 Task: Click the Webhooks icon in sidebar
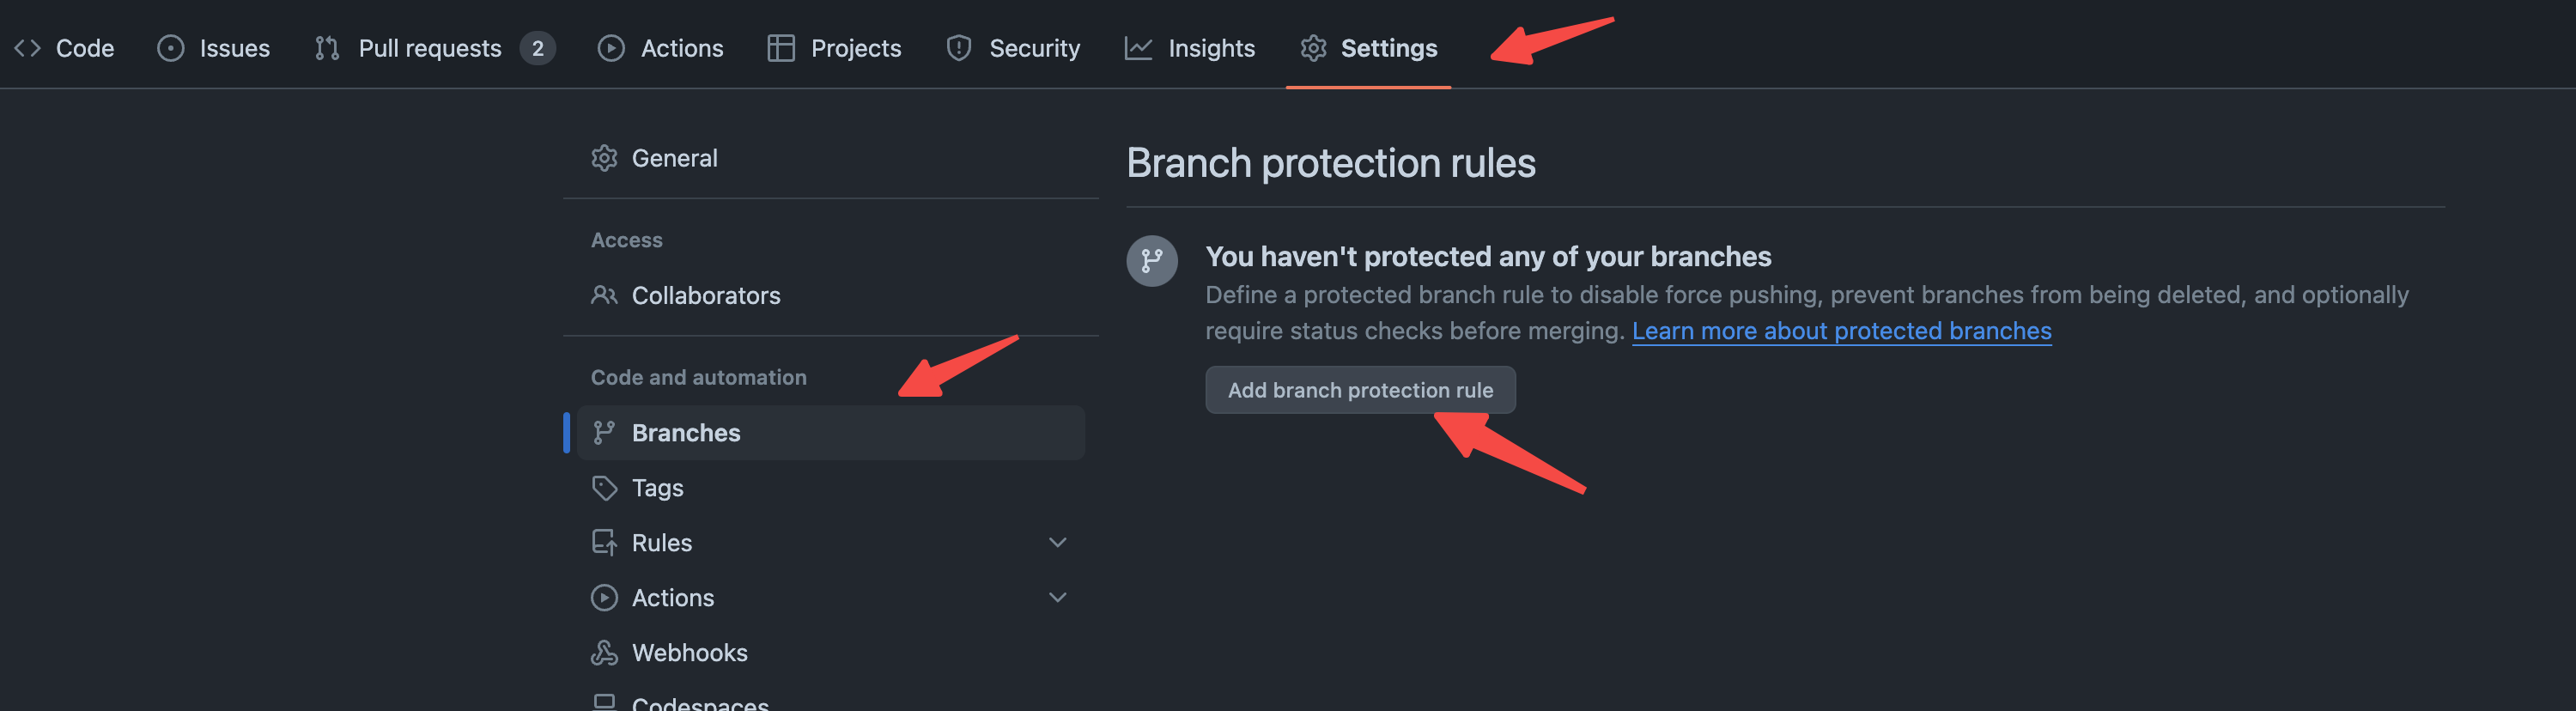click(x=604, y=652)
